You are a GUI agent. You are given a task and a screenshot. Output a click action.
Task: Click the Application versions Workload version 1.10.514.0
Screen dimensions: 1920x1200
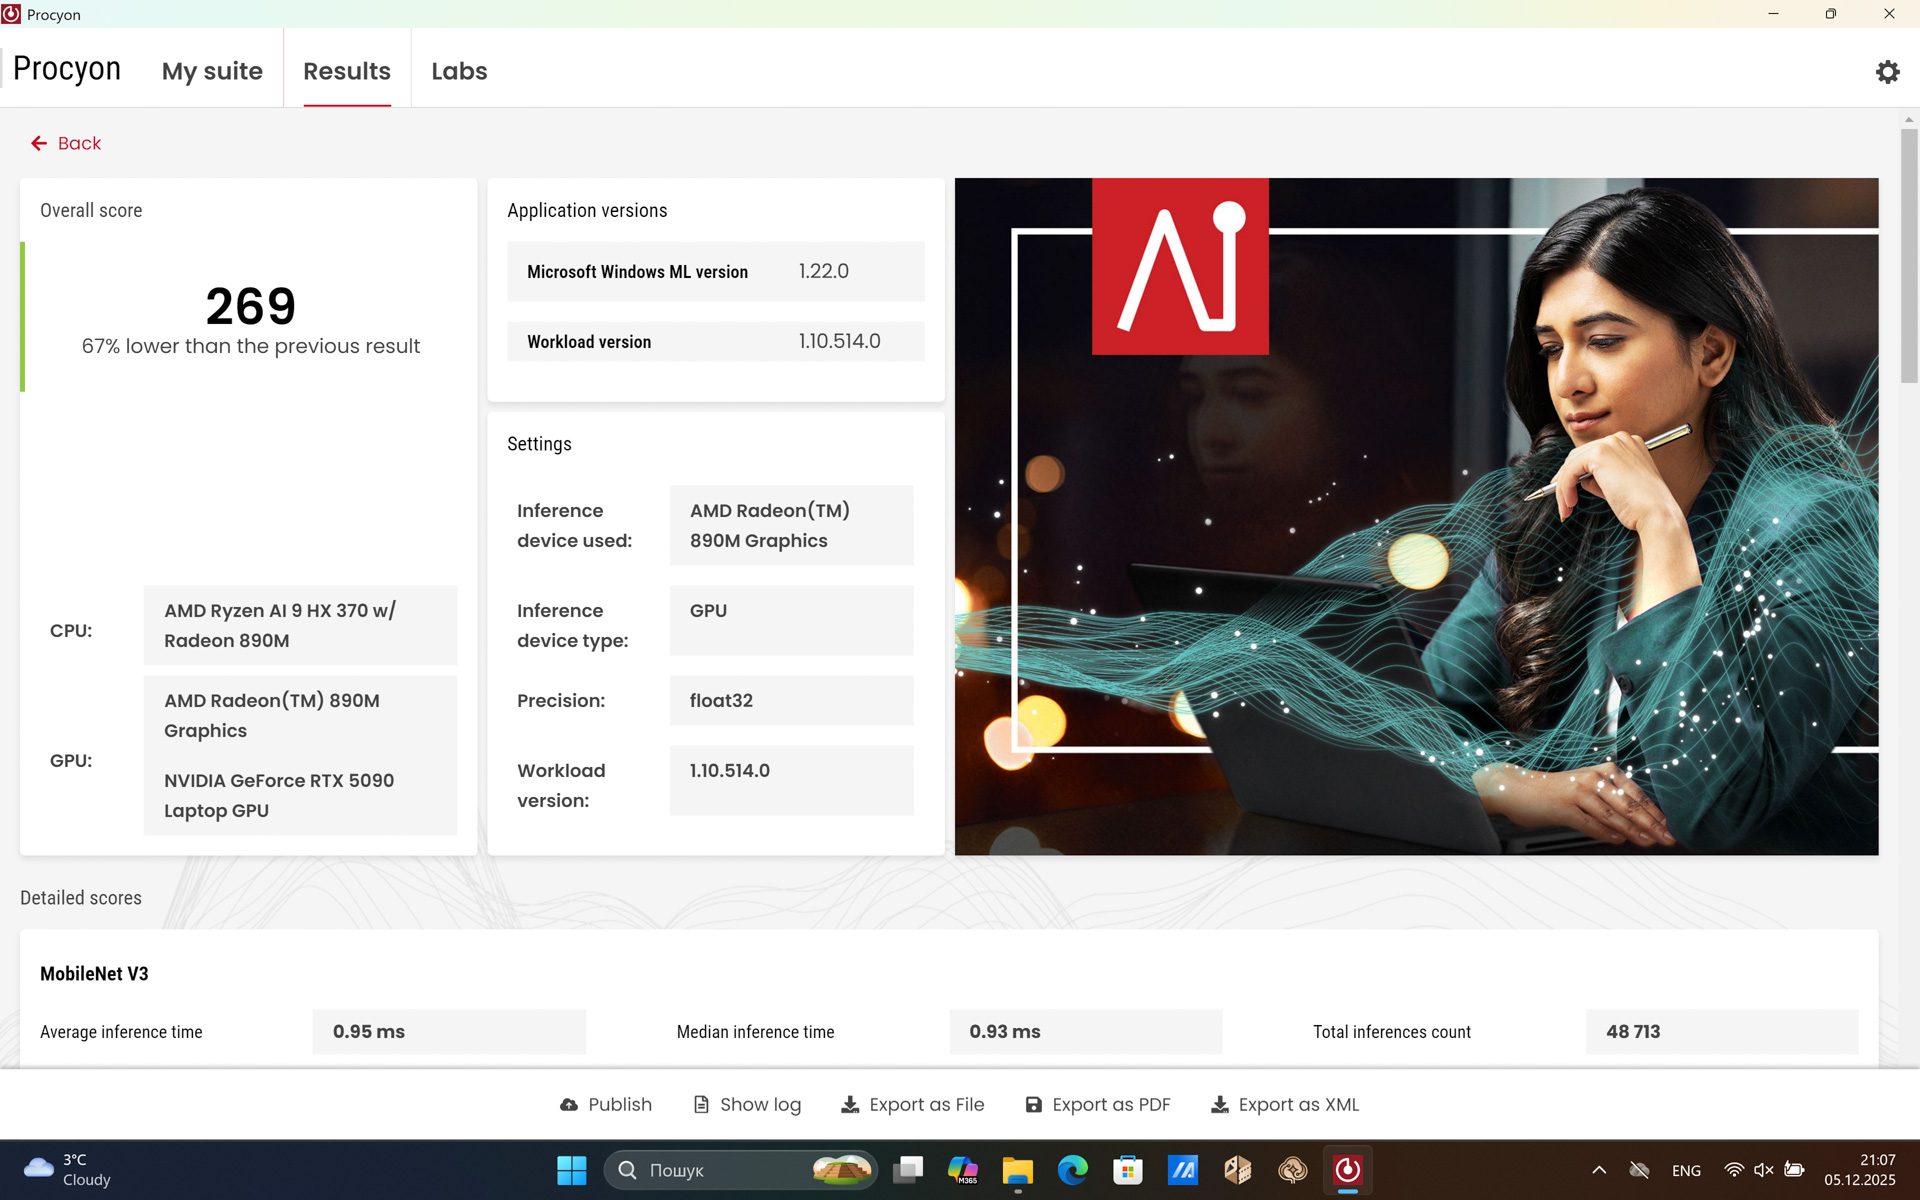[x=839, y=341]
